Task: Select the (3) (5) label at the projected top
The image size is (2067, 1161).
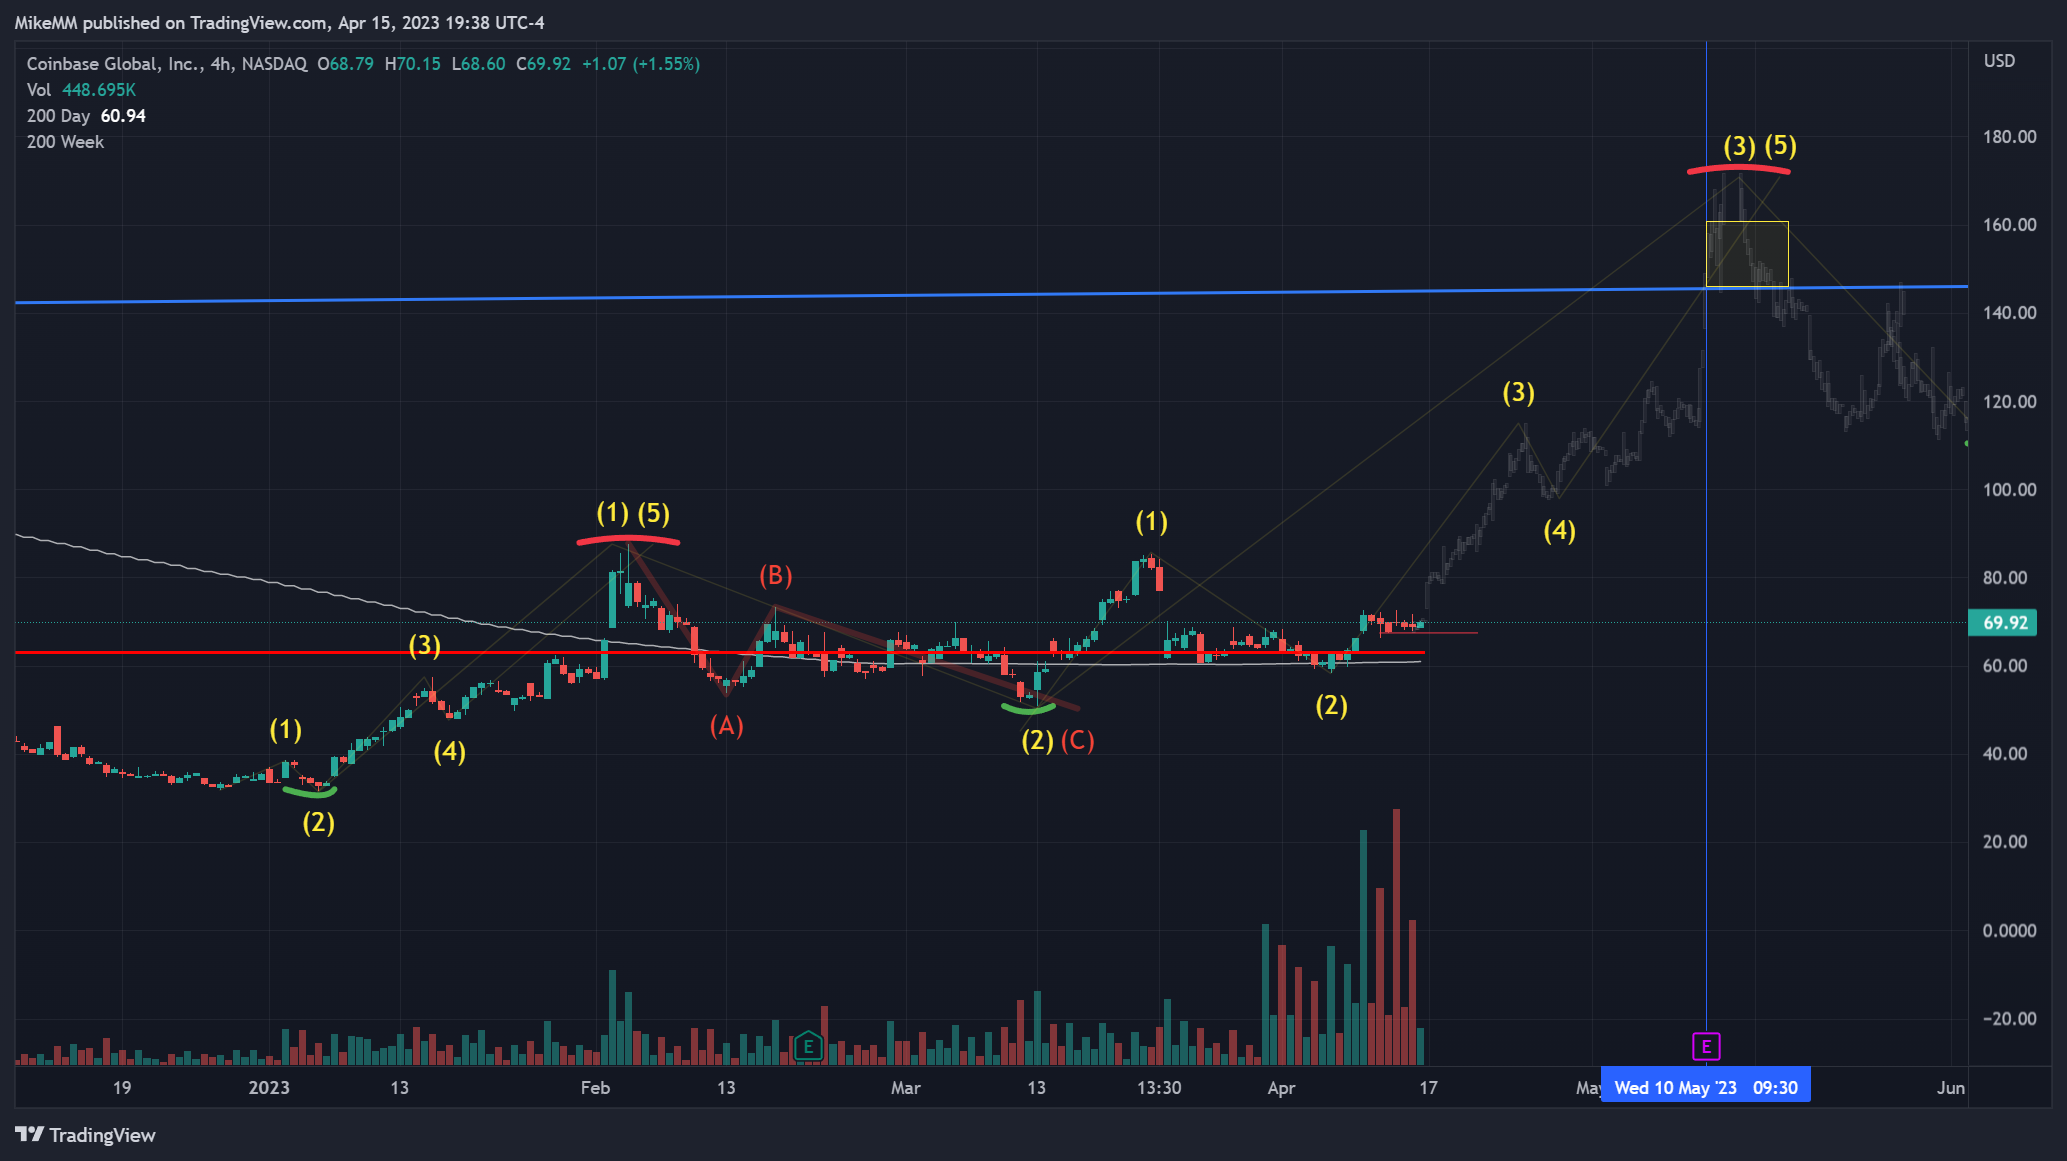Action: [1760, 146]
